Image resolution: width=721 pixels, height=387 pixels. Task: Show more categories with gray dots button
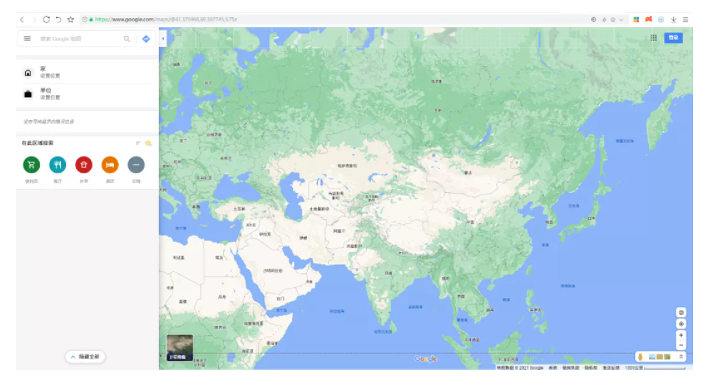click(136, 165)
